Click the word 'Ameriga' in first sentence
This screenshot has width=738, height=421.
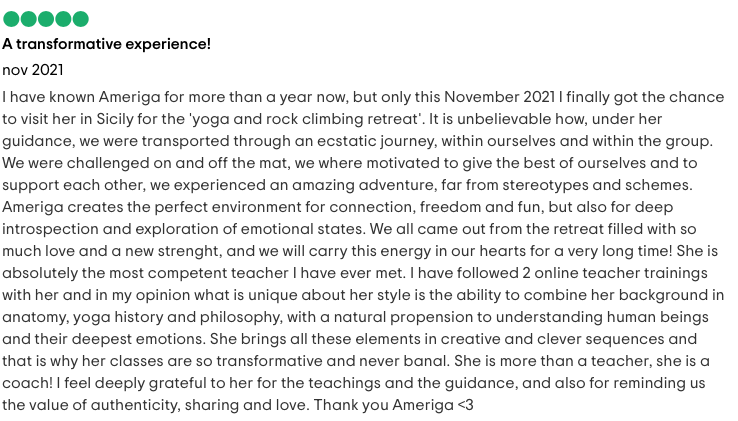coord(129,97)
